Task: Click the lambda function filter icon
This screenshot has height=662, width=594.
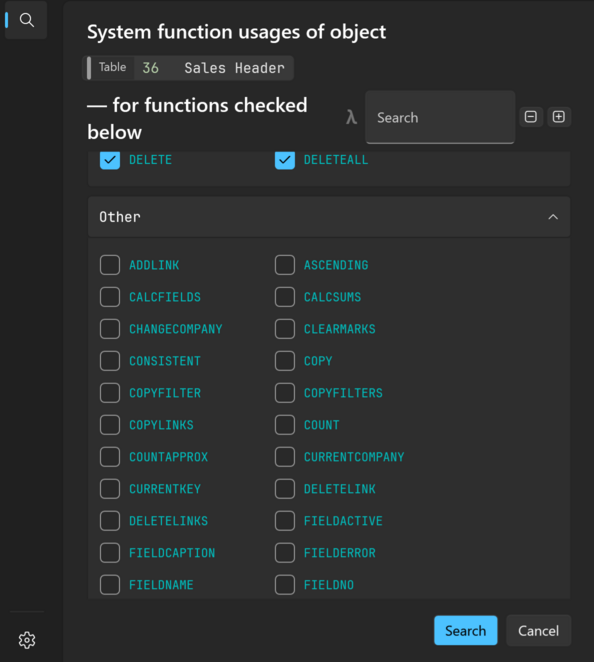Action: 351,117
